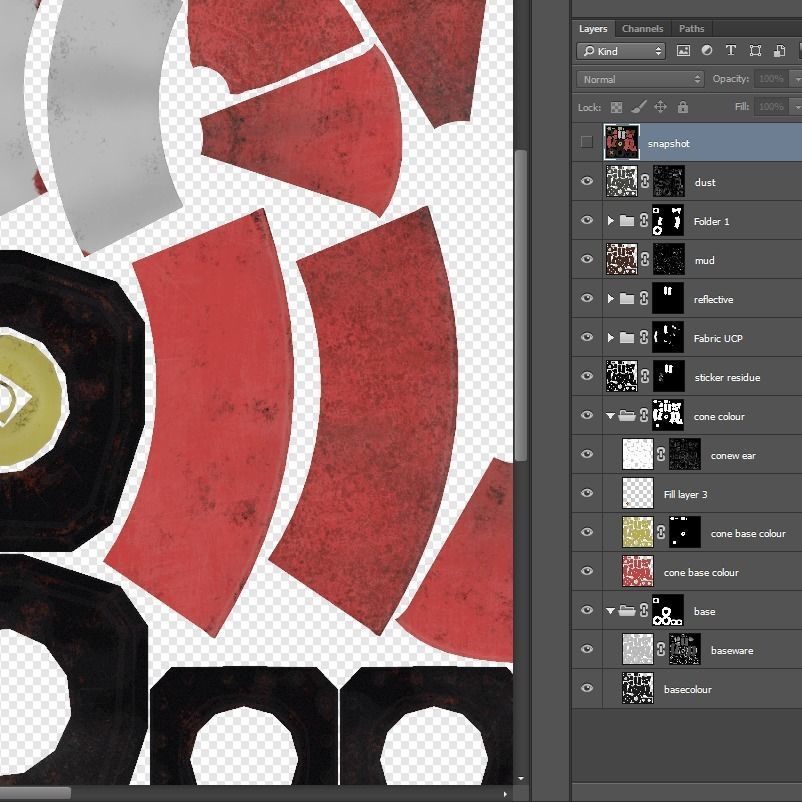Screen dimensions: 802x802
Task: Click mask link icon on mud layer
Action: [x=644, y=259]
